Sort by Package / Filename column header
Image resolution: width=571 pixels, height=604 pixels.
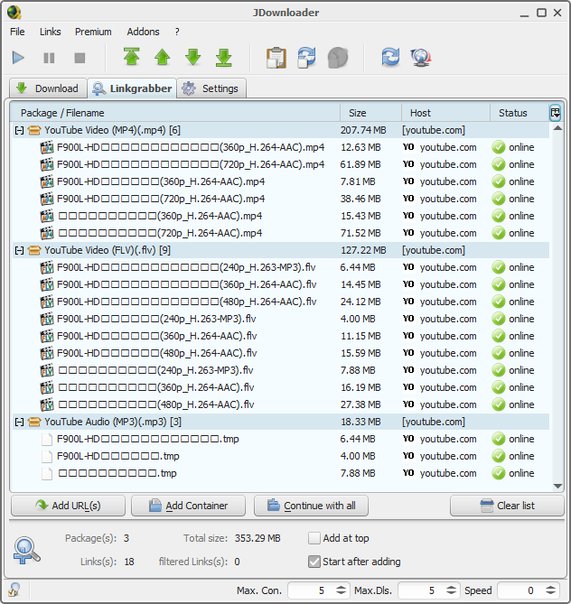[x=175, y=113]
